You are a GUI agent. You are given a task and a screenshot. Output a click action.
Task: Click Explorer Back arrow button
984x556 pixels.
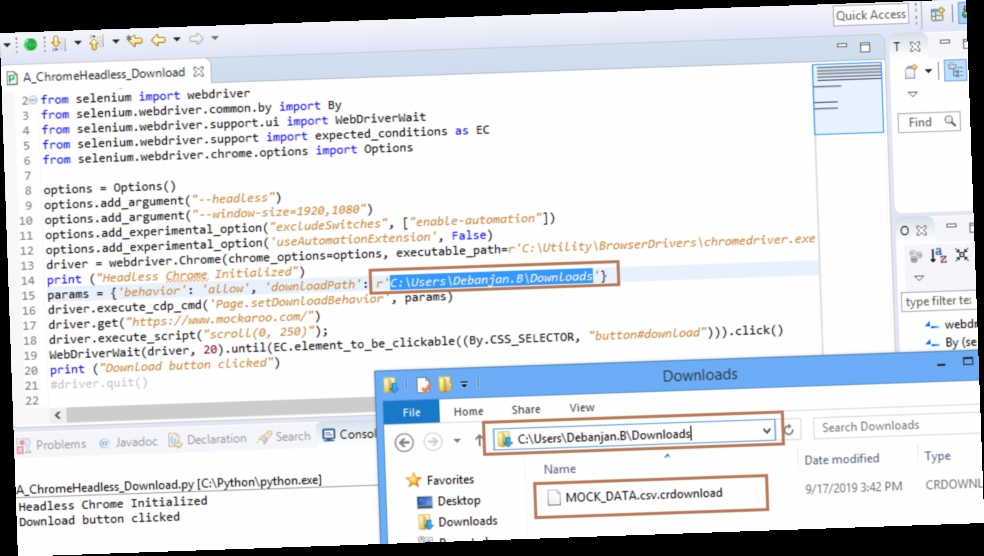pyautogui.click(x=404, y=442)
